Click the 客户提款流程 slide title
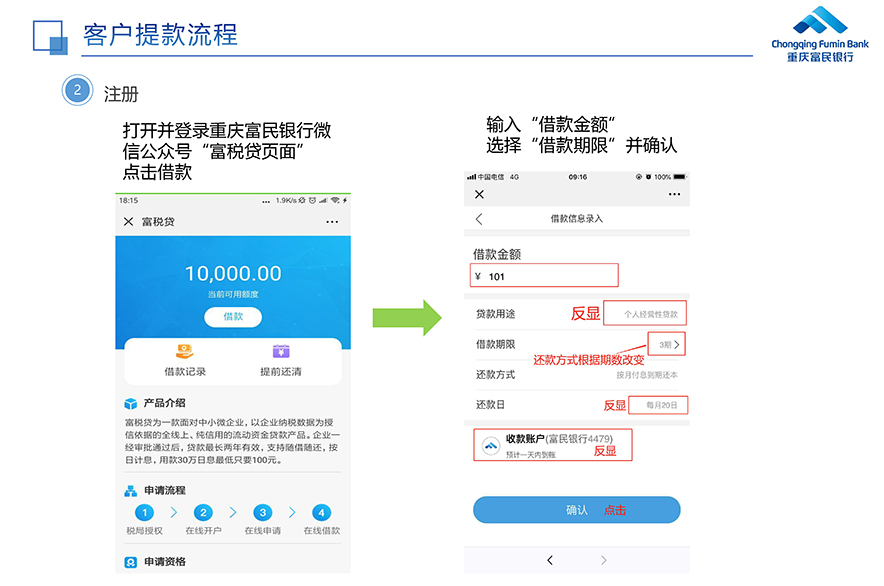 click(x=160, y=35)
